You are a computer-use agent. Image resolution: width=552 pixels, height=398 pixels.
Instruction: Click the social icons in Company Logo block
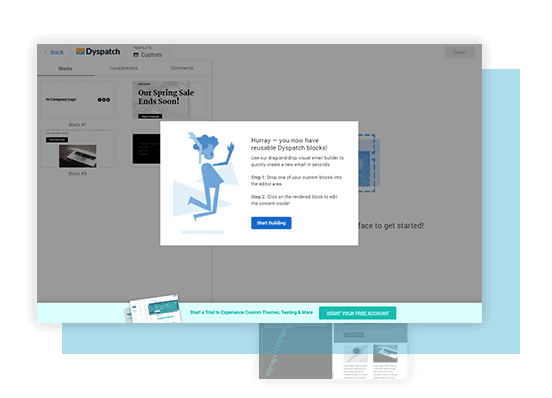click(x=104, y=100)
